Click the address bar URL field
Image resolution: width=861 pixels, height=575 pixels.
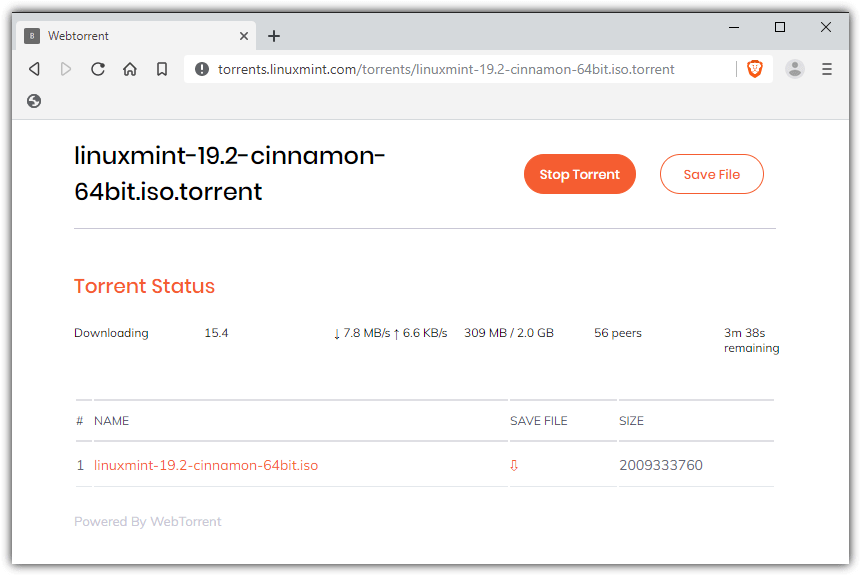pyautogui.click(x=450, y=69)
